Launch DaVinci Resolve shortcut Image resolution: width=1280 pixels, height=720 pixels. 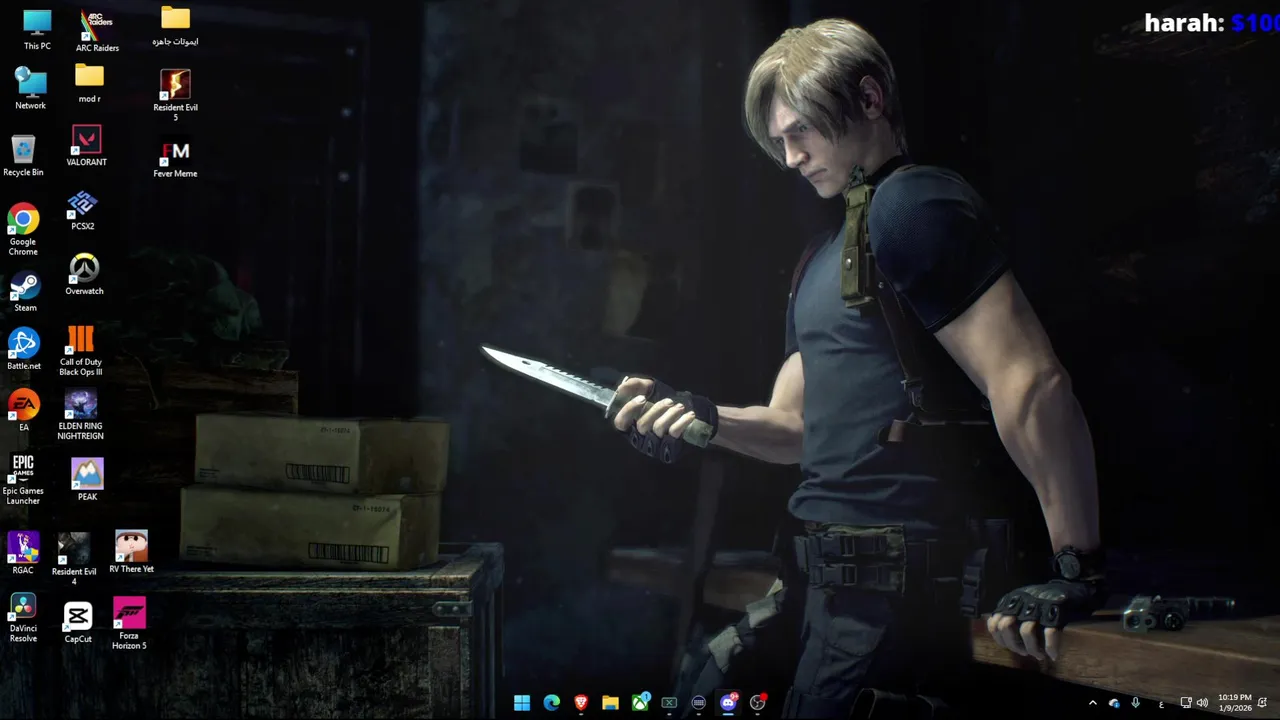tap(23, 618)
